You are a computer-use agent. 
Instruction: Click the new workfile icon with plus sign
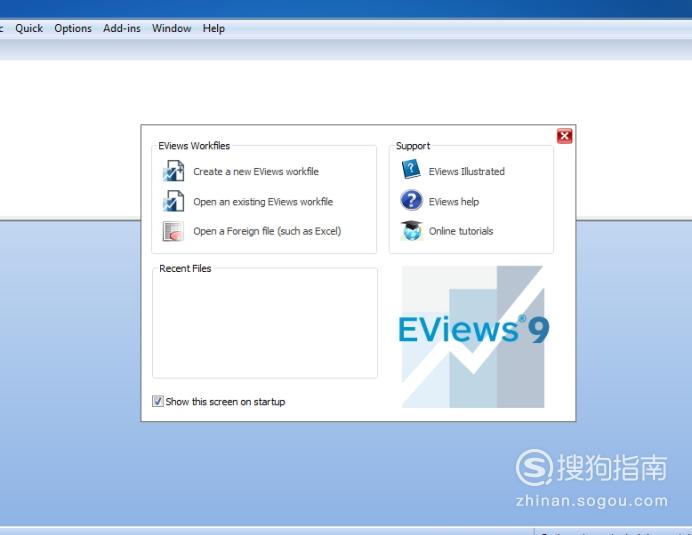(x=173, y=171)
